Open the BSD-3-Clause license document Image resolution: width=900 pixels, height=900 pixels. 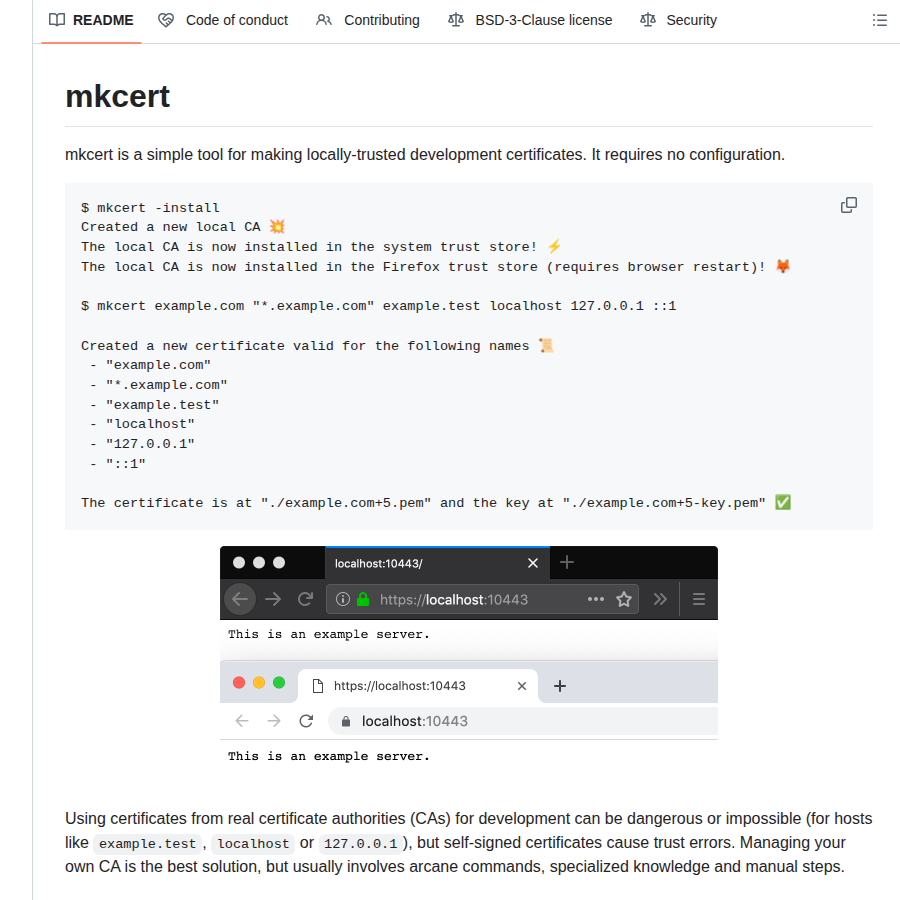543,20
